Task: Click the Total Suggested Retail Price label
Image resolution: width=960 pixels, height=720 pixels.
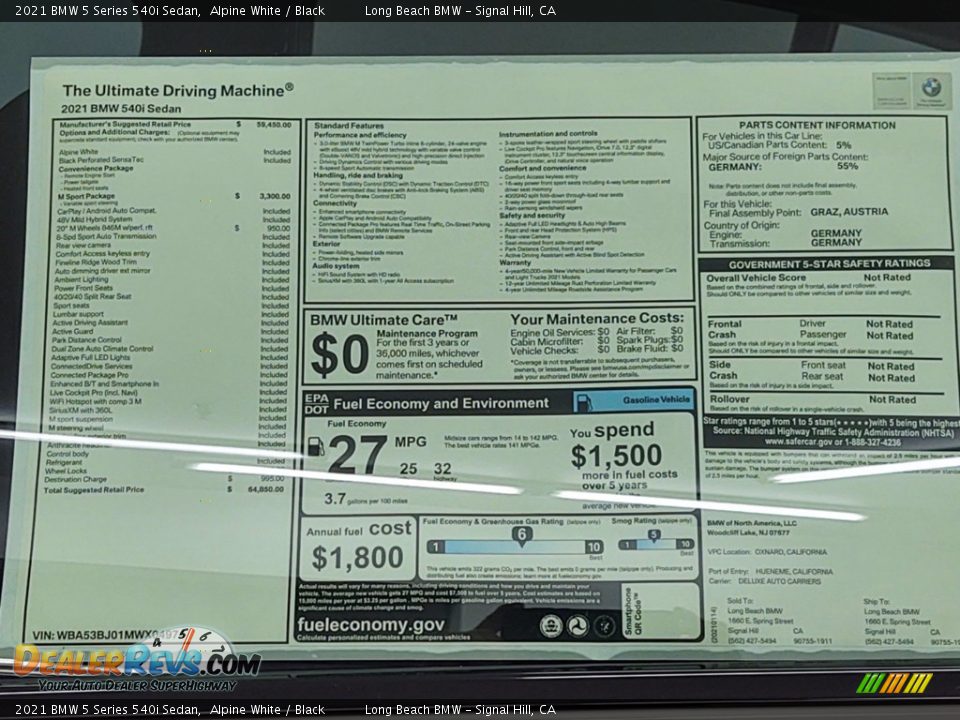Action: [94, 490]
